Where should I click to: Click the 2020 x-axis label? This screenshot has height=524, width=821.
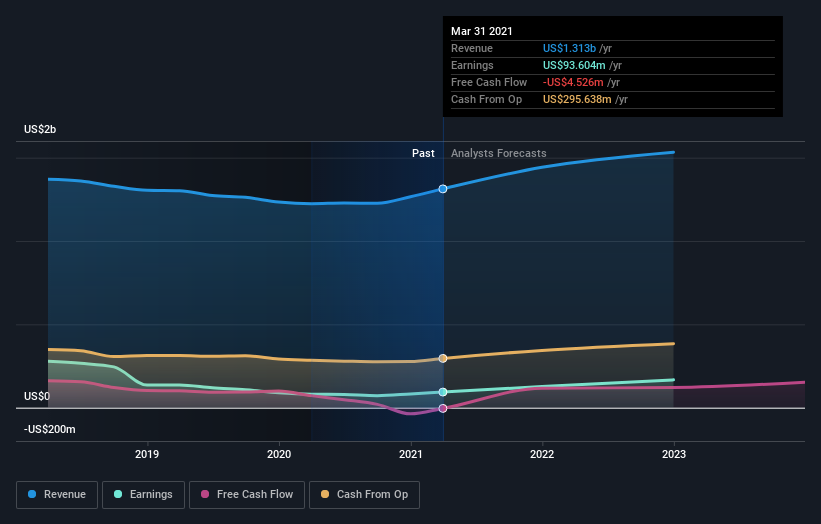279,454
